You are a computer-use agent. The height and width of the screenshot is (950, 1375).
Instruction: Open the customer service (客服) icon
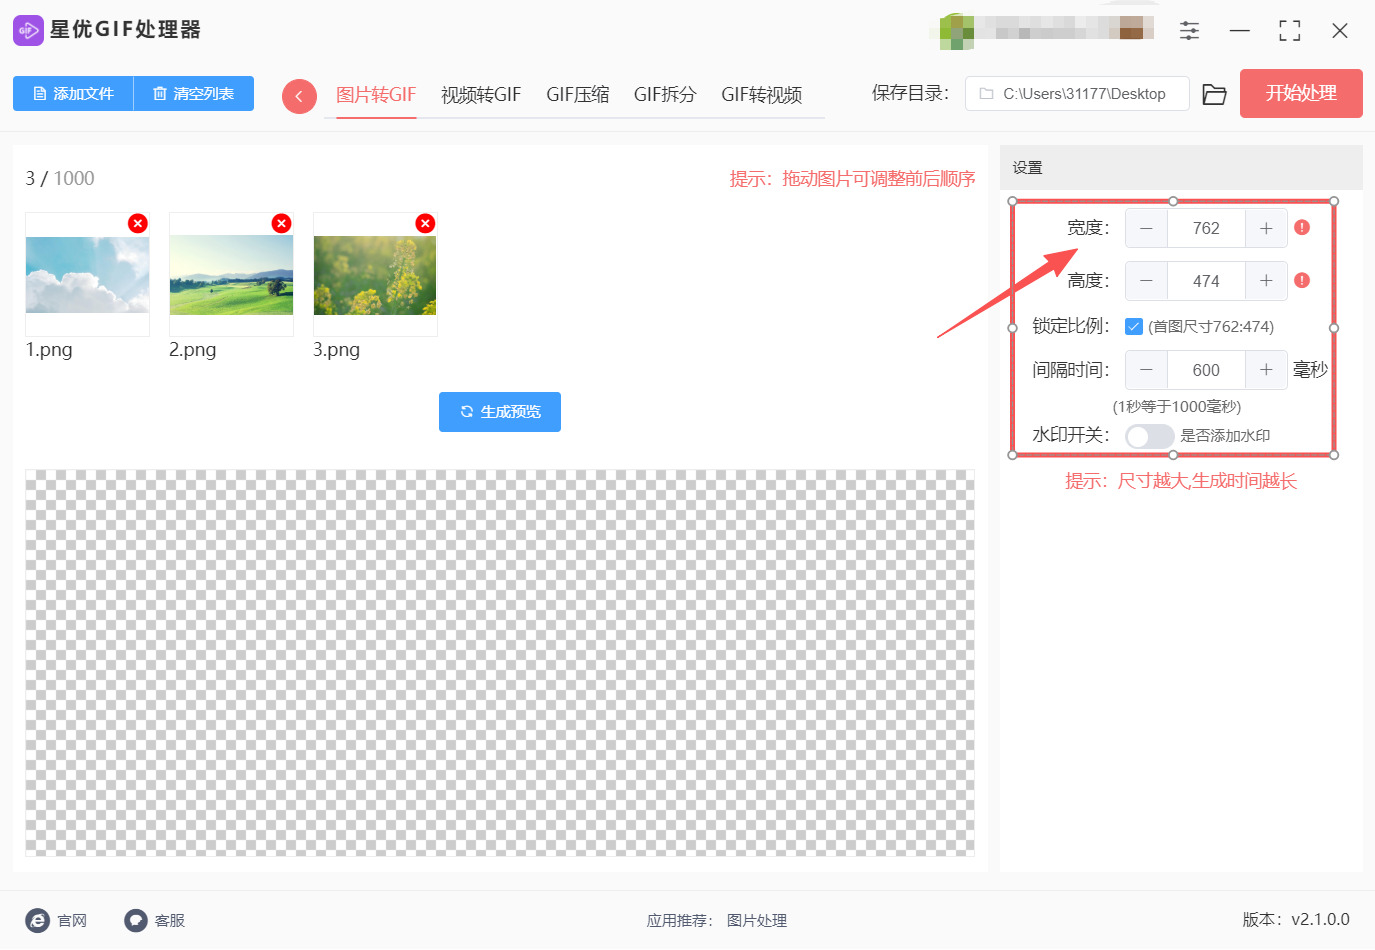(x=136, y=920)
